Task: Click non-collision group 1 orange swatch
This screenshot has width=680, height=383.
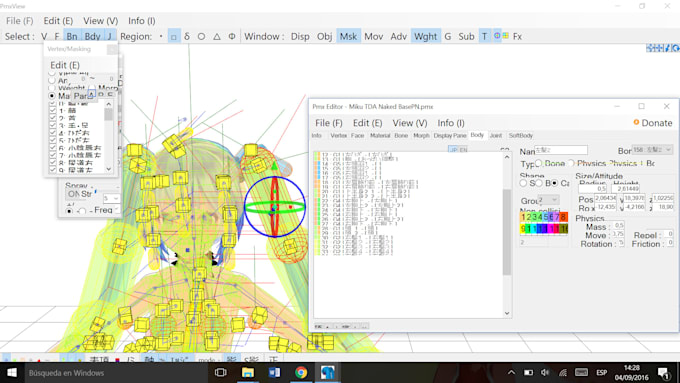Action: coord(523,216)
